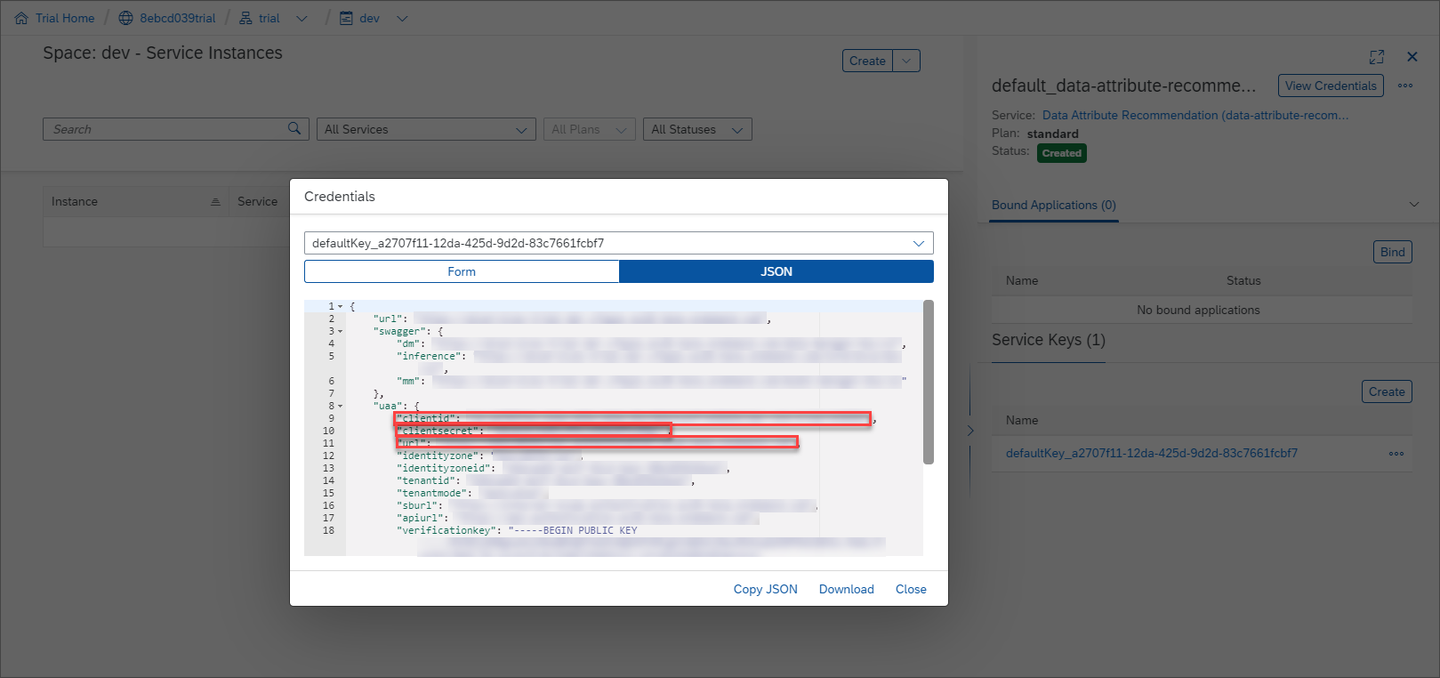Open more actions beside View Credentials

(x=1405, y=86)
